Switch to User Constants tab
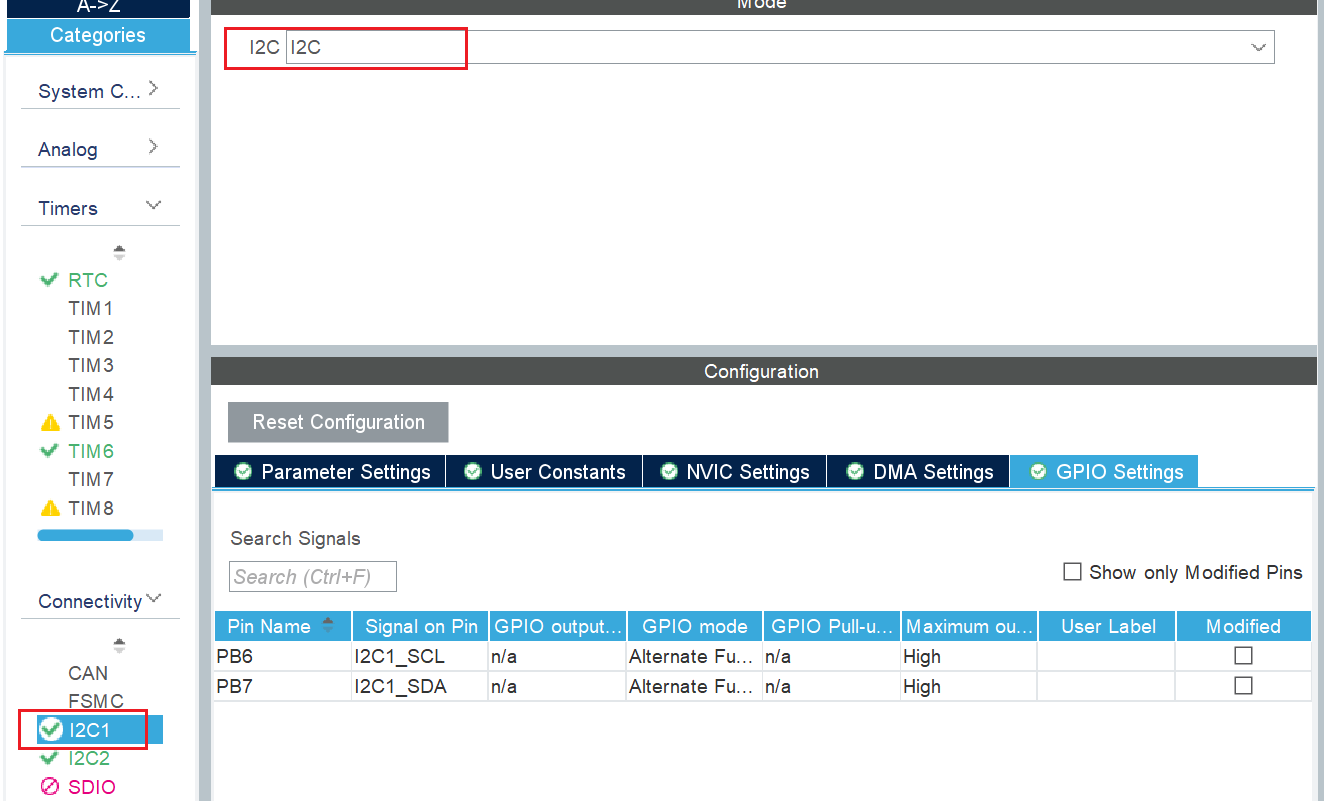 tap(544, 472)
